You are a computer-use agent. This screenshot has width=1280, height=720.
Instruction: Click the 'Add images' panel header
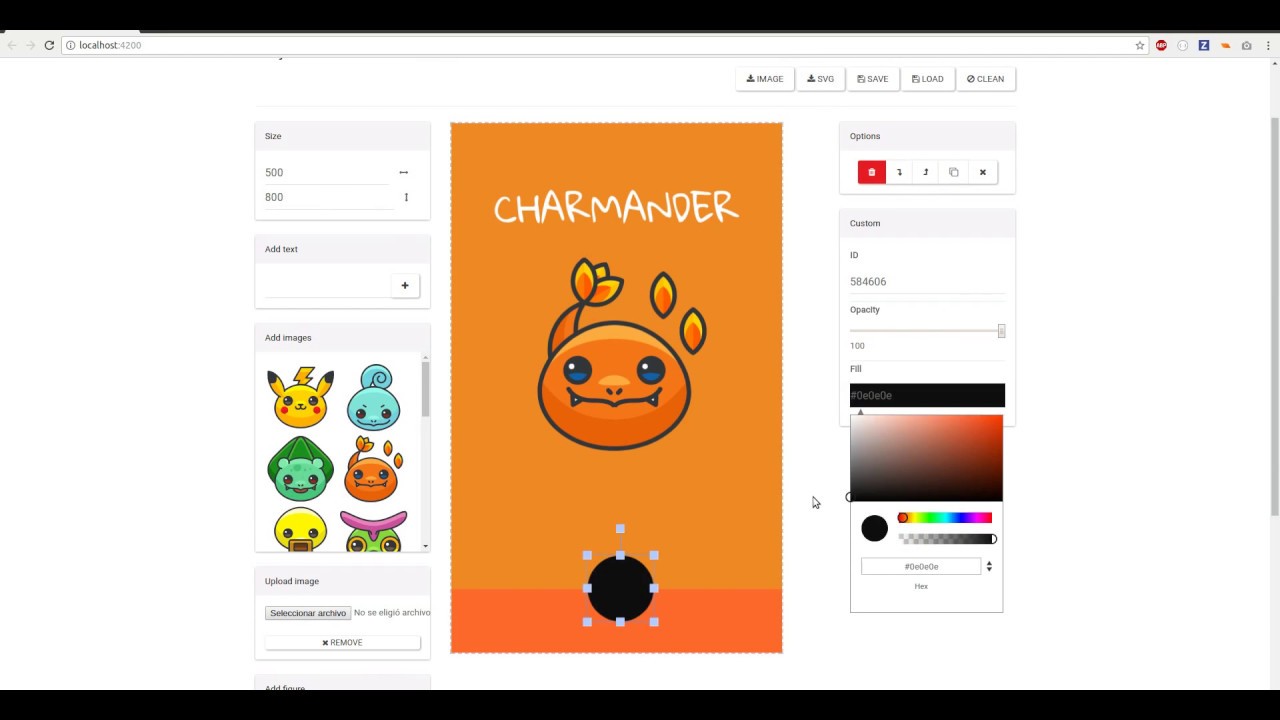(x=342, y=338)
